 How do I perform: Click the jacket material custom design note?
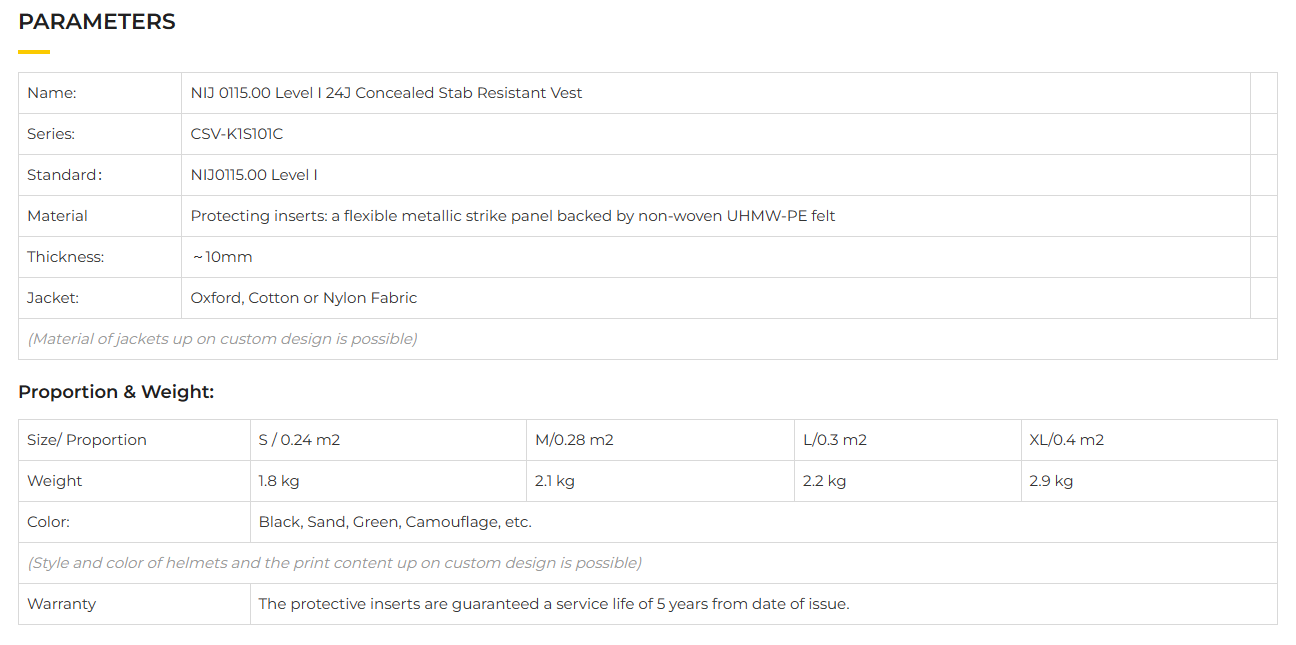pos(222,339)
